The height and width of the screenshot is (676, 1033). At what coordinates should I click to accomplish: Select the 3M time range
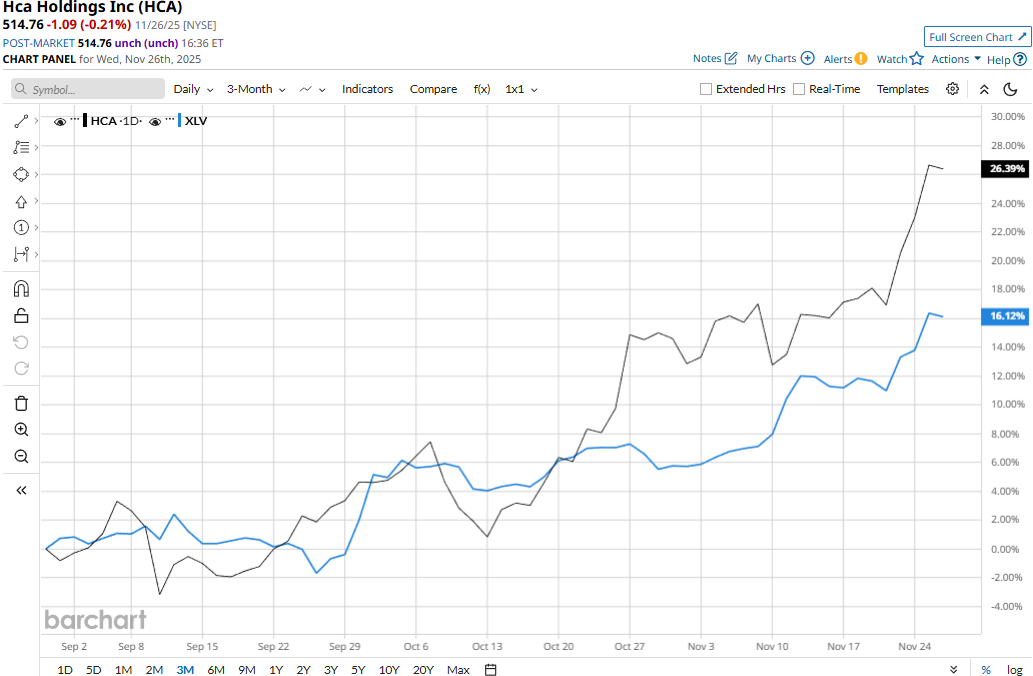(185, 669)
